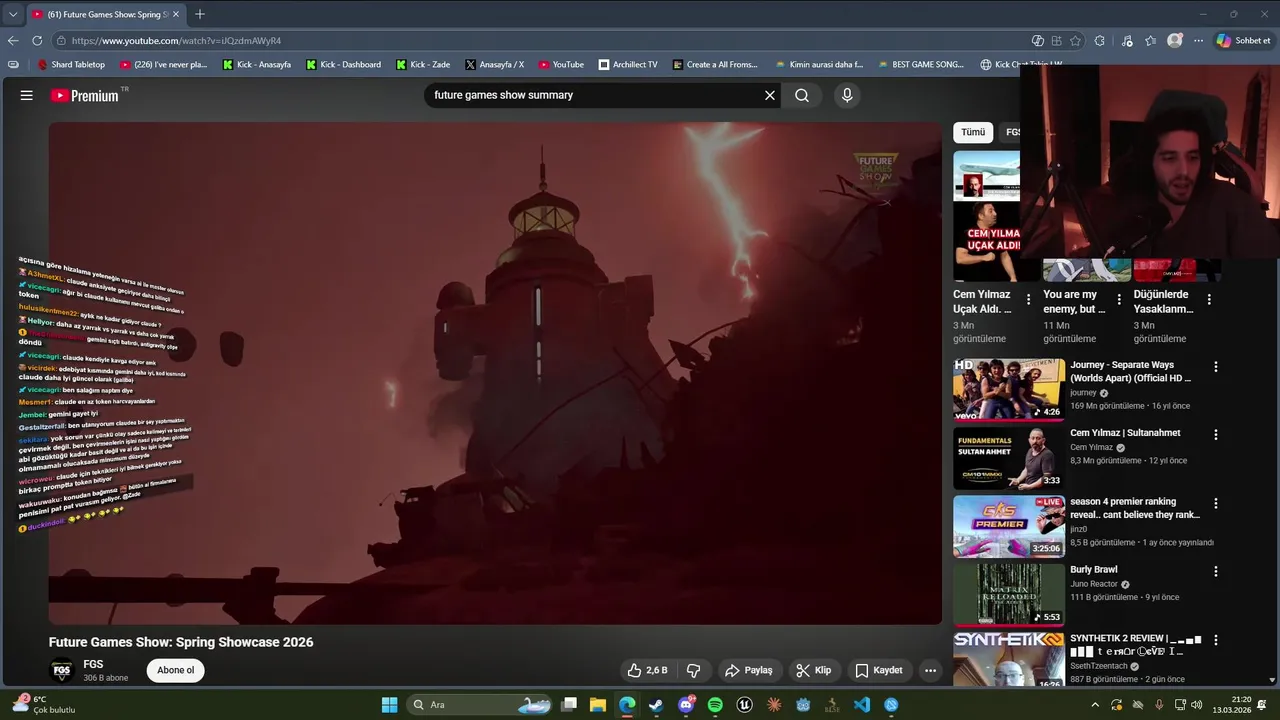Open more actions ellipsis under video
Image resolution: width=1280 pixels, height=720 pixels.
point(930,670)
